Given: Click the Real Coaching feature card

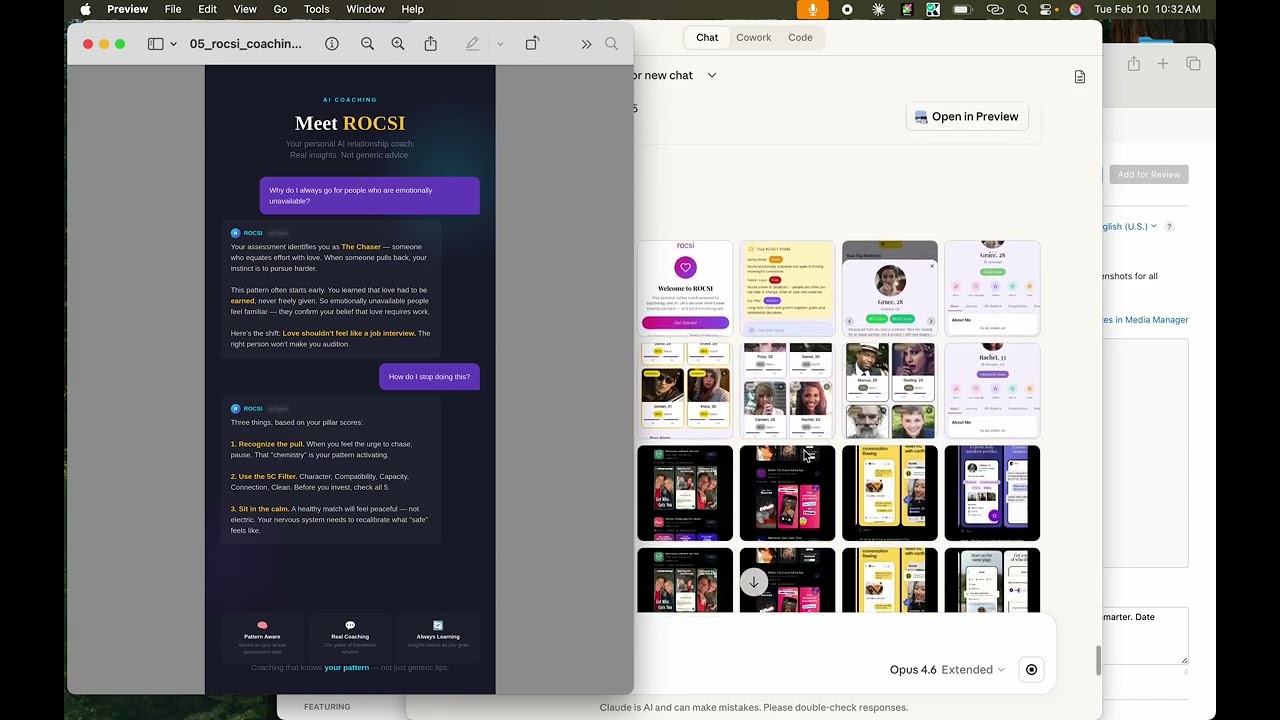Looking at the screenshot, I should (350, 637).
